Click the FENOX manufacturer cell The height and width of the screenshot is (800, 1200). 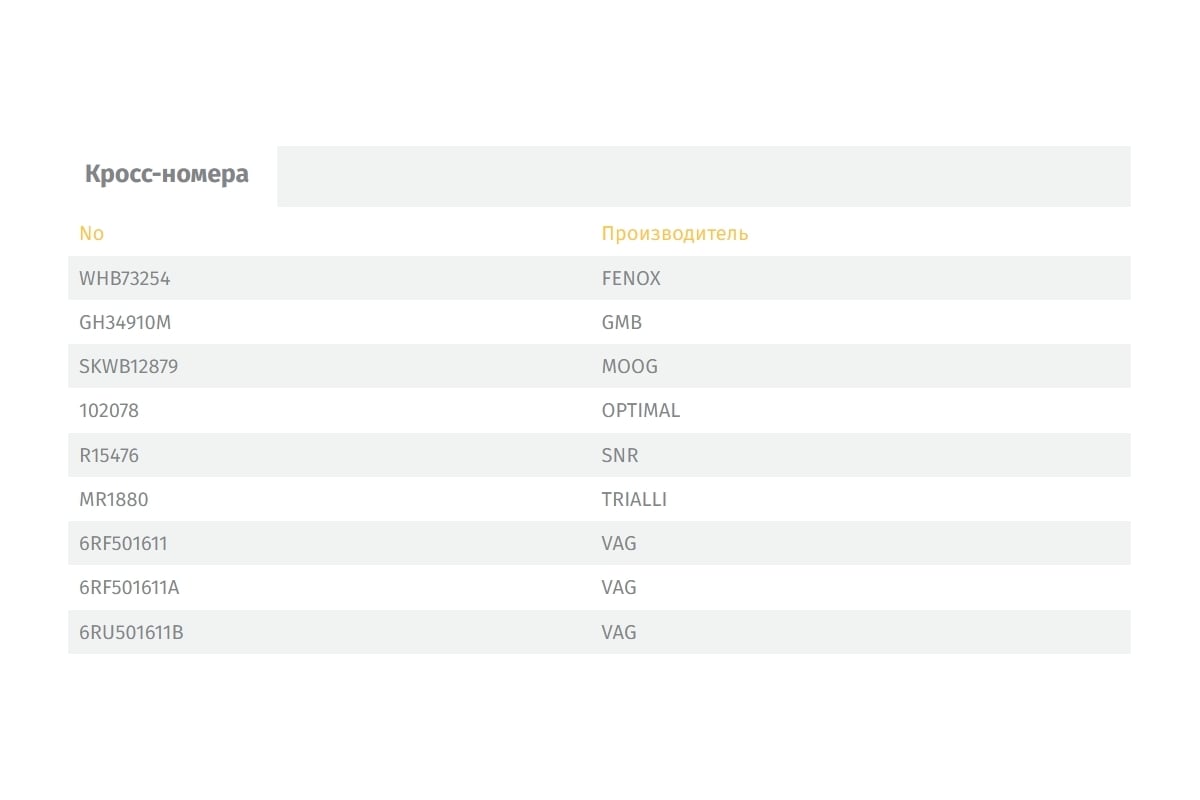631,279
